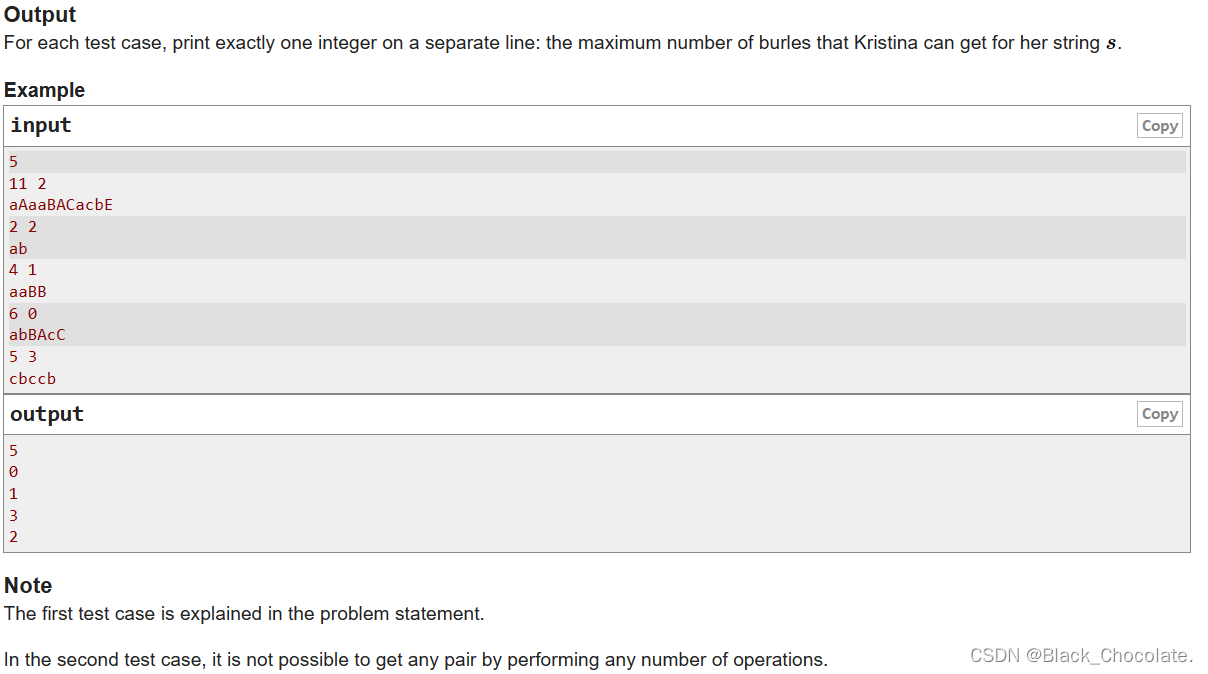
Task: Click the '6 0' input line
Action: click(x=23, y=313)
